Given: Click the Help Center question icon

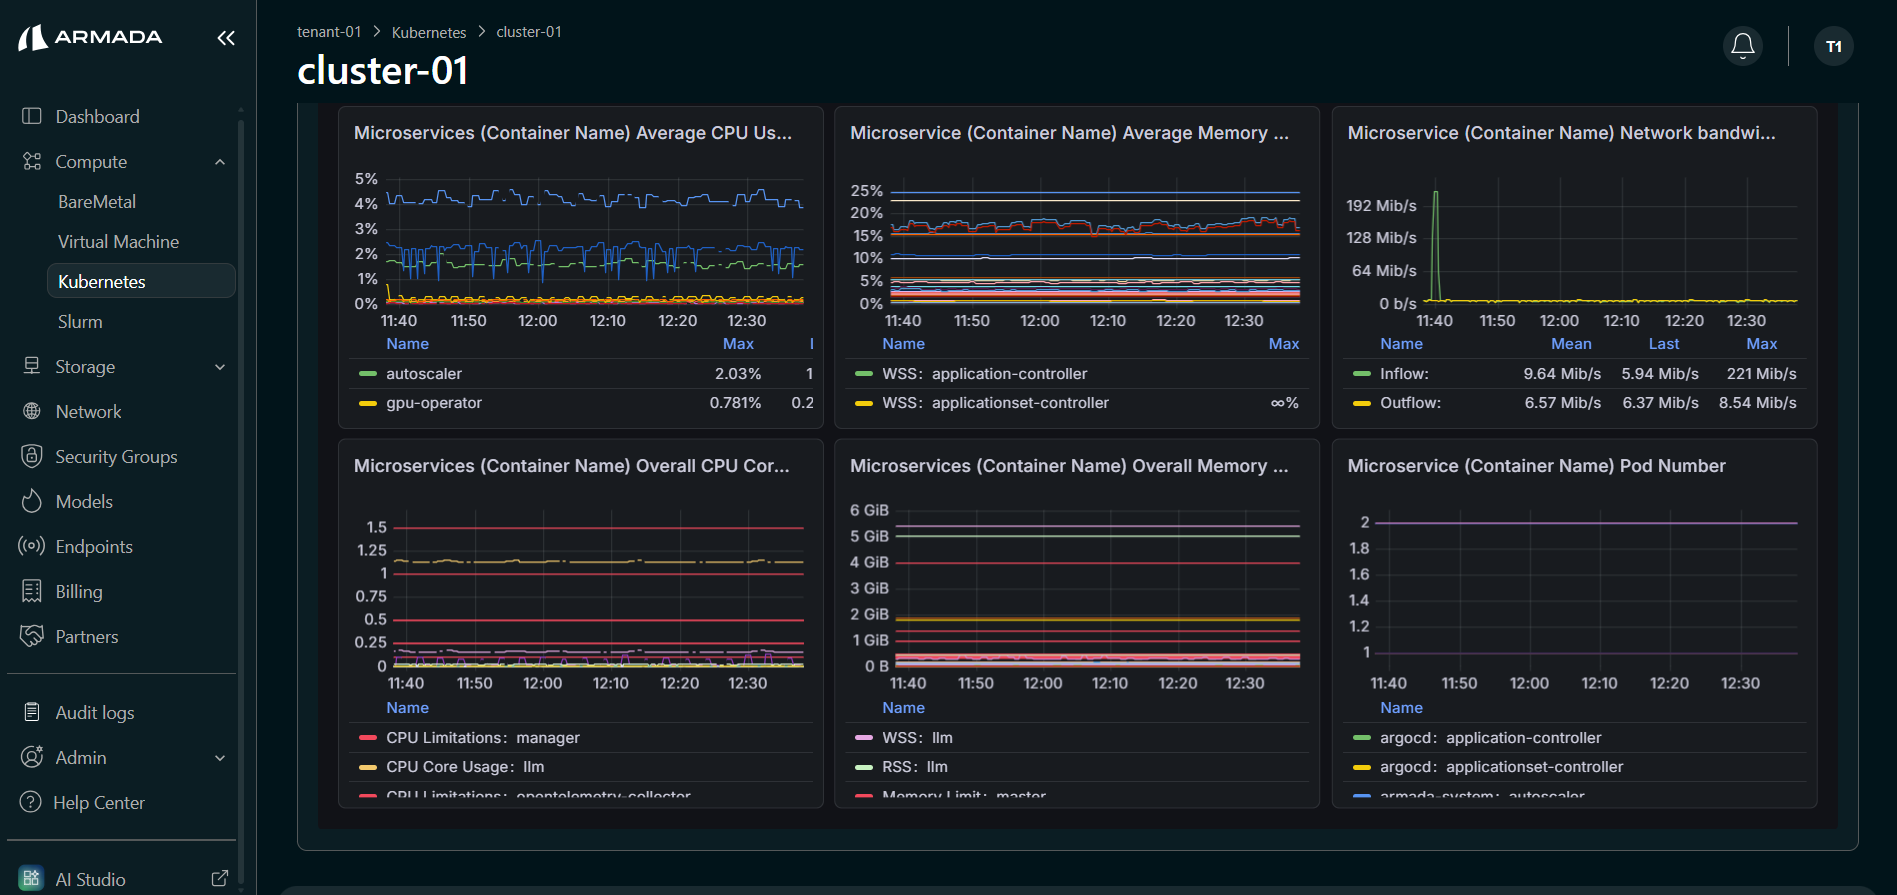Looking at the screenshot, I should (31, 802).
